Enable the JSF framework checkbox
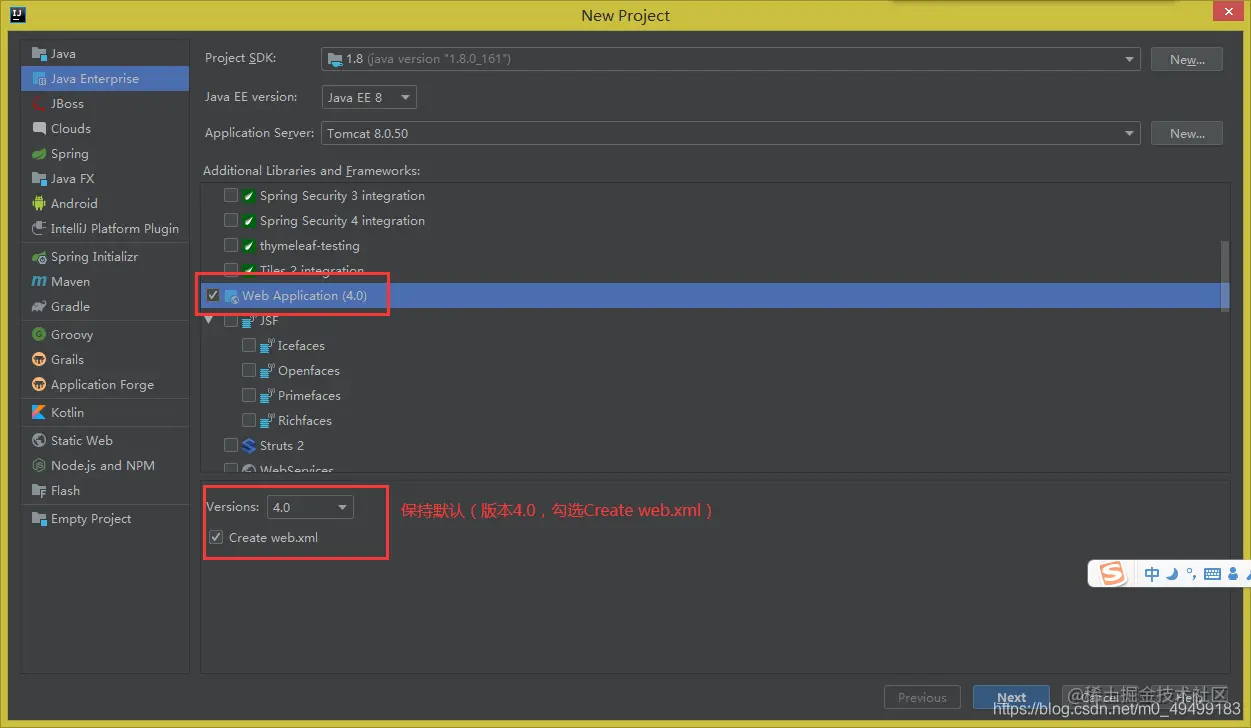The width and height of the screenshot is (1251, 728). (x=231, y=321)
